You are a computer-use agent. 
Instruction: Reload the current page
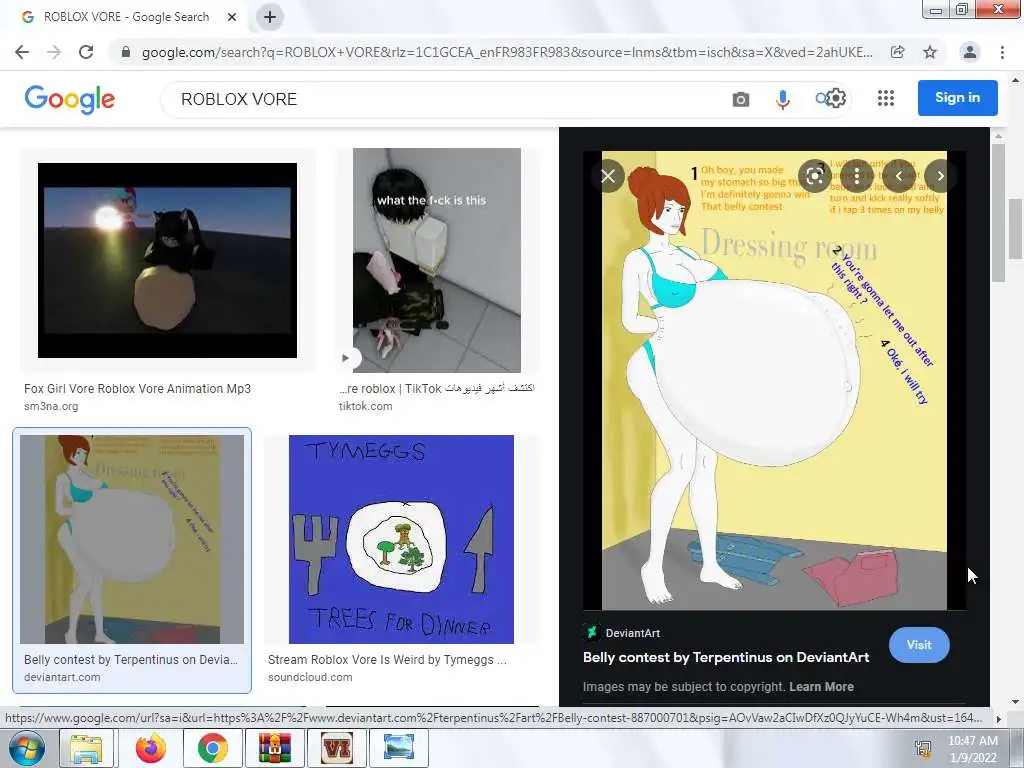86,52
